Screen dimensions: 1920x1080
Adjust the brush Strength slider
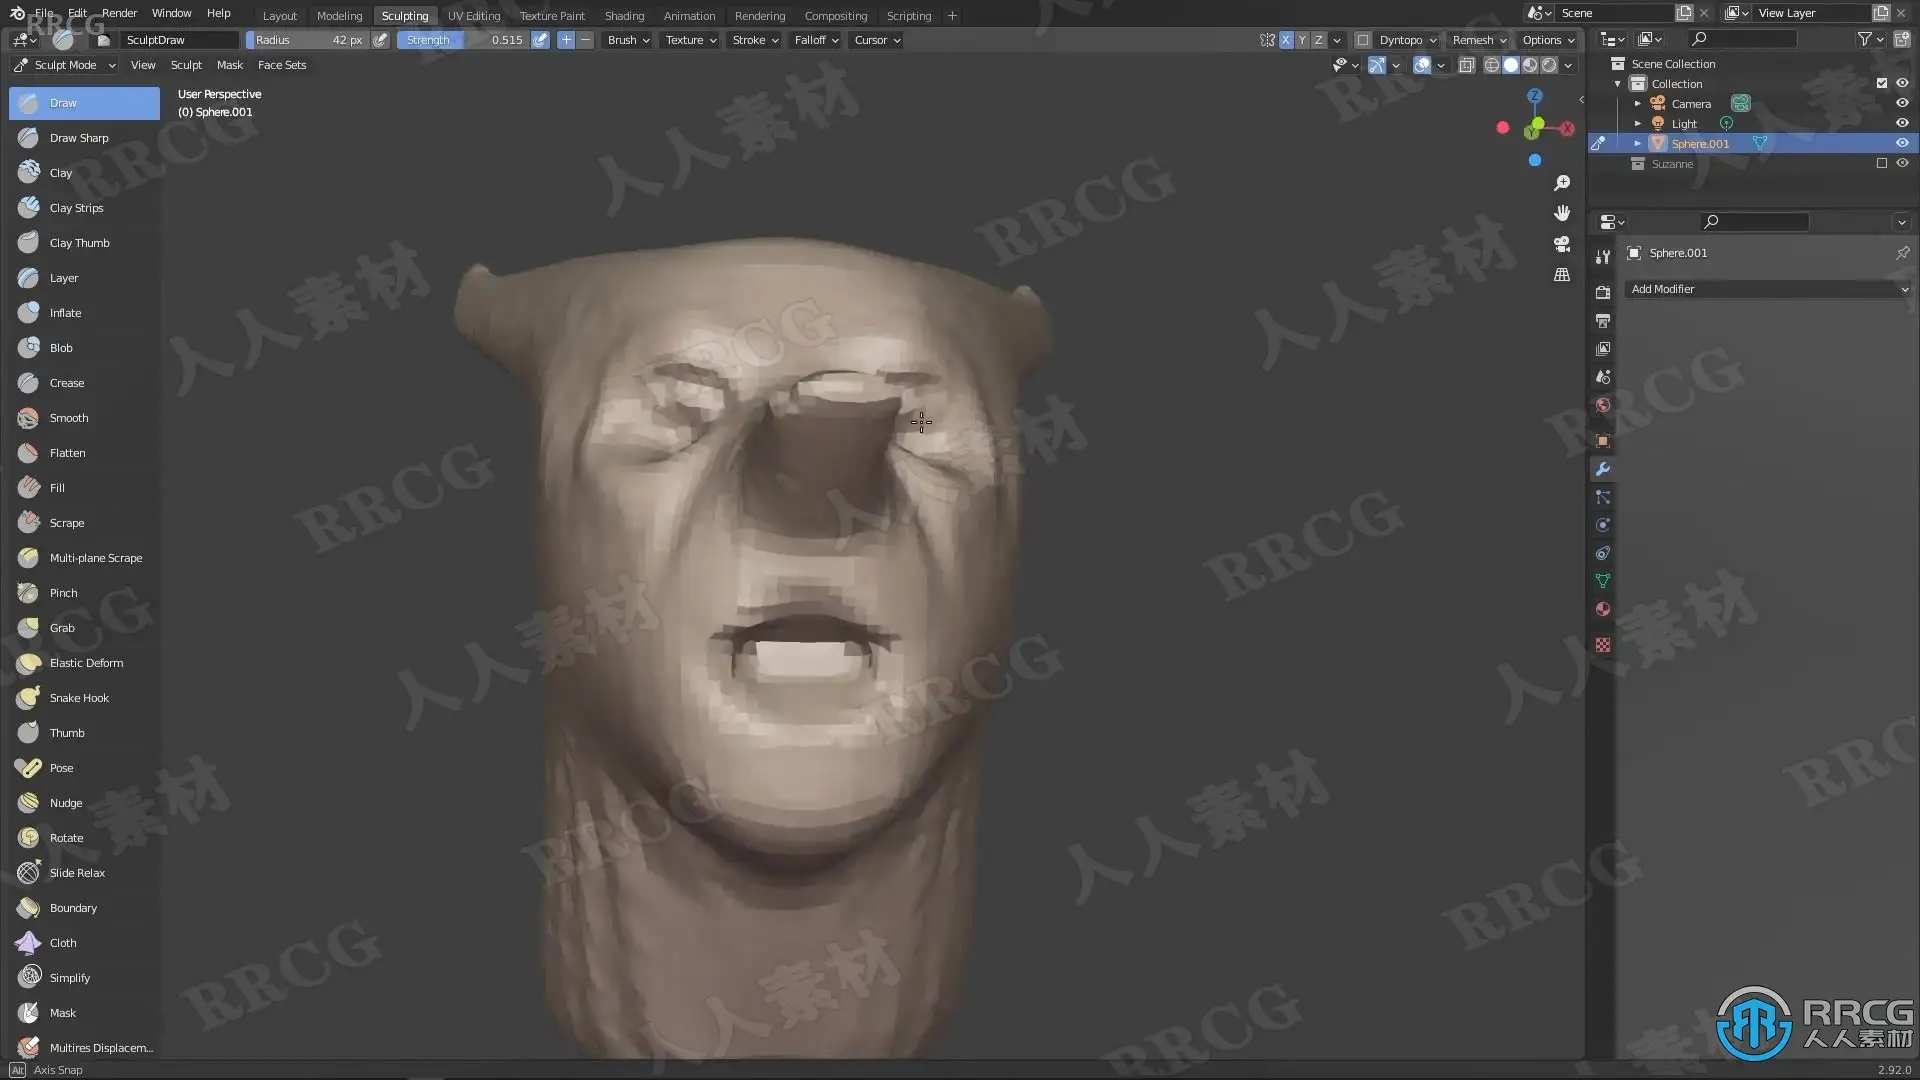[x=464, y=40]
